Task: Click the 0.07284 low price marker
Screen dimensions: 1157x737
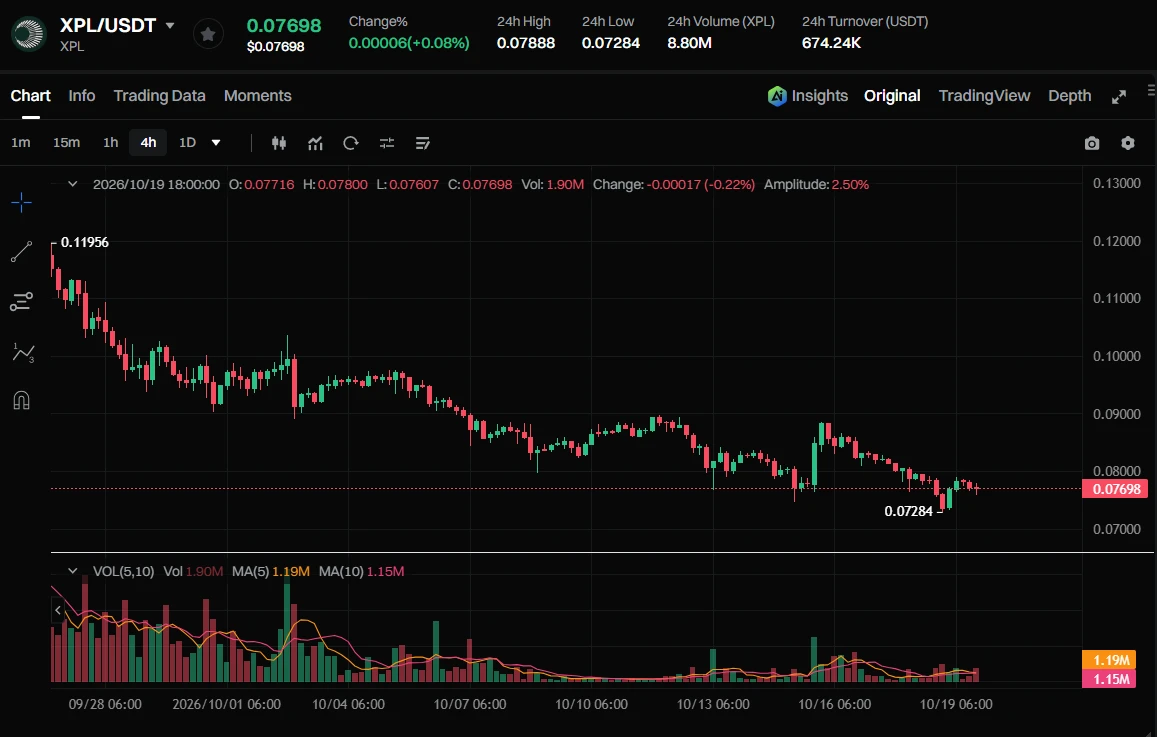Action: (908, 511)
